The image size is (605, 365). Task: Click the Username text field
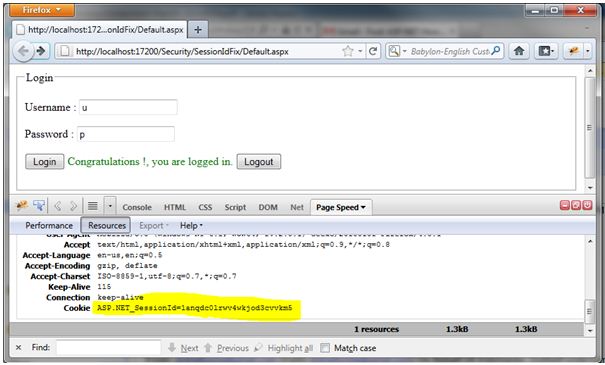(x=128, y=107)
